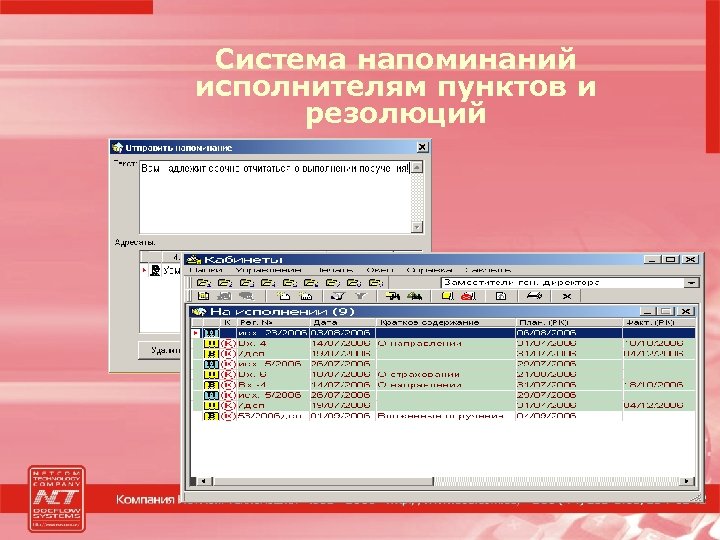Click document icon in 53/2006 row
Viewport: 720px width, 540px height.
[x=211, y=416]
